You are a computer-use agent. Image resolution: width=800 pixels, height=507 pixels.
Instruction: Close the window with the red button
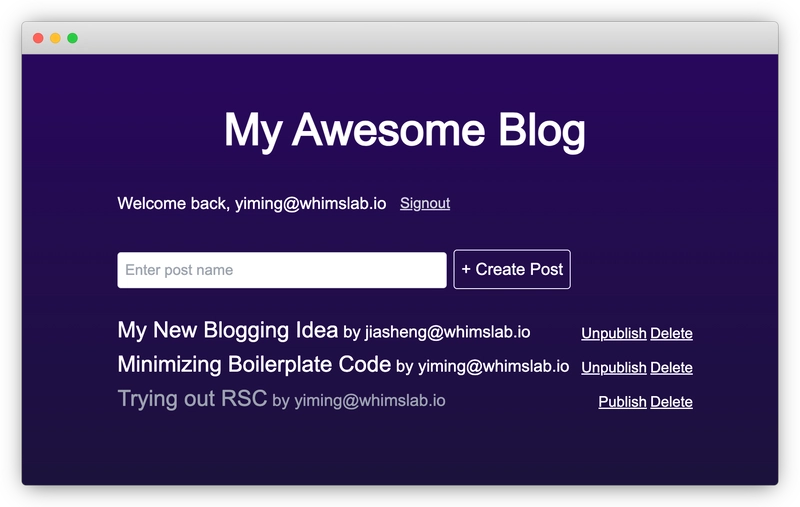[x=38, y=38]
